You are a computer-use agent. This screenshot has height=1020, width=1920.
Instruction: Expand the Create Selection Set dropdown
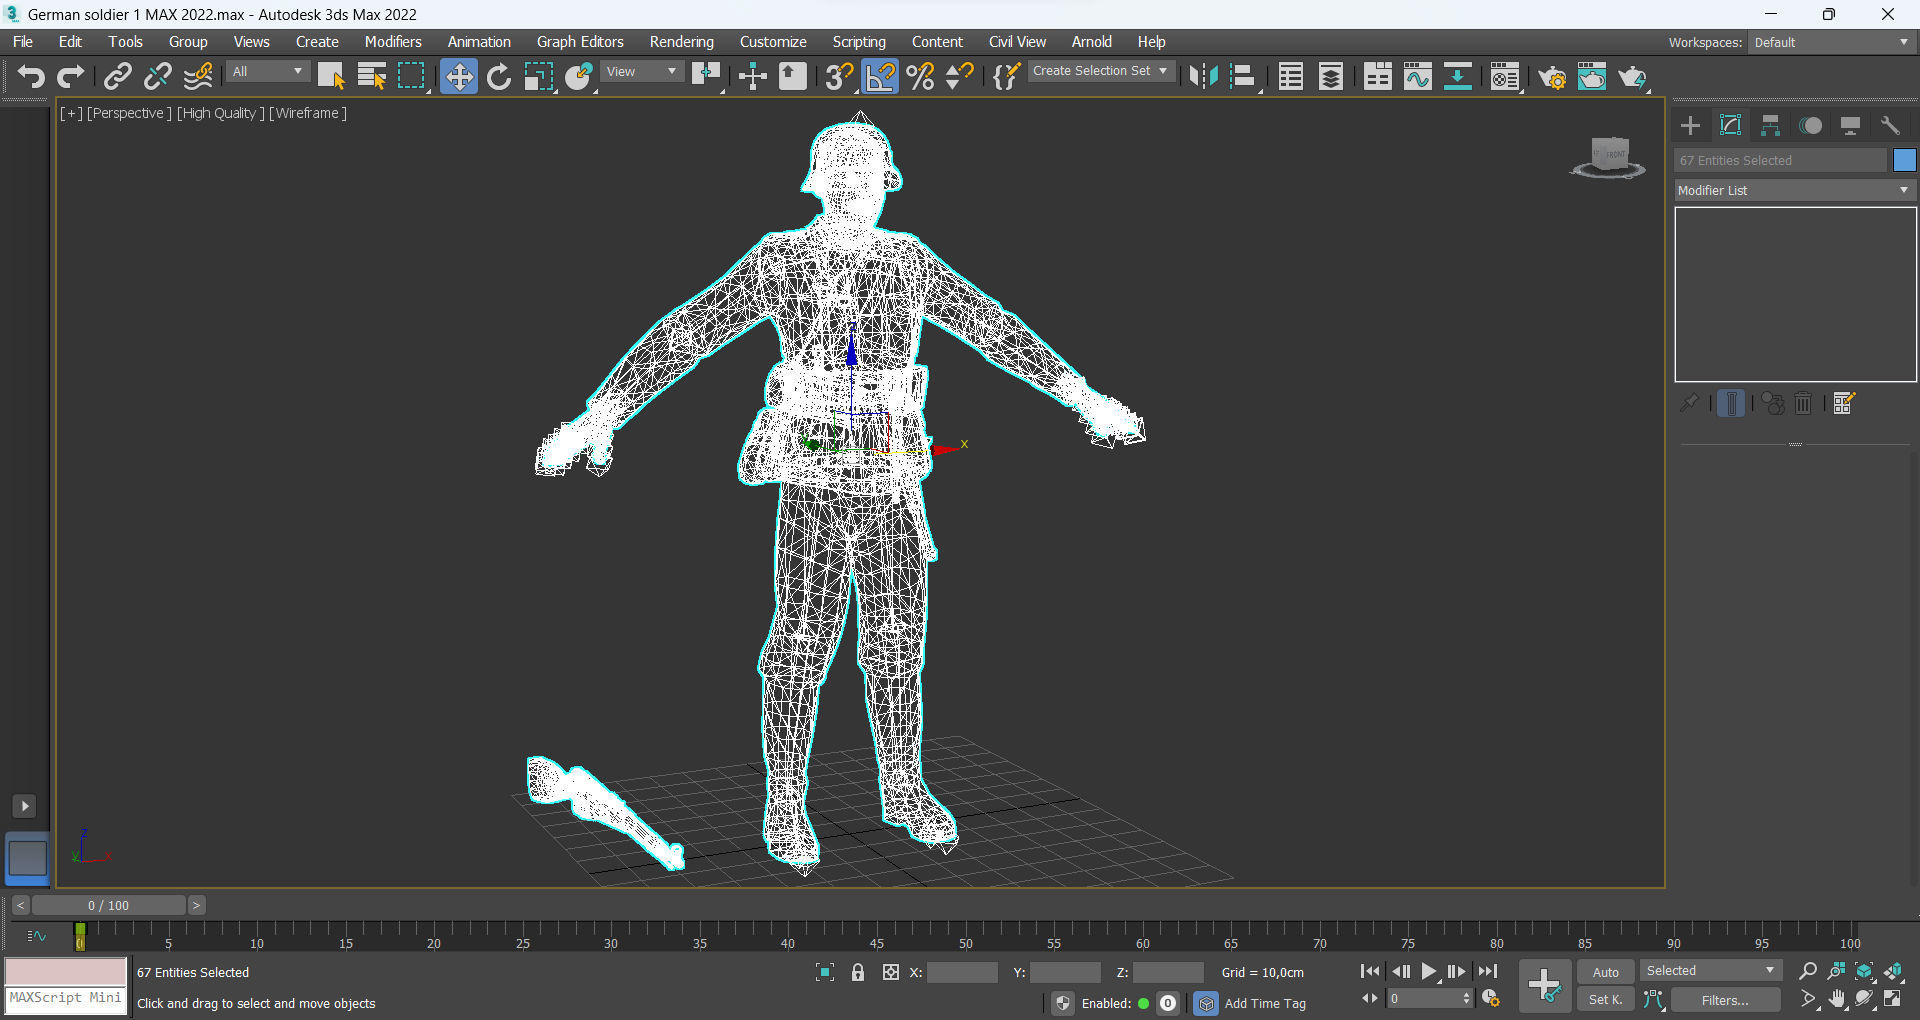pos(1100,71)
